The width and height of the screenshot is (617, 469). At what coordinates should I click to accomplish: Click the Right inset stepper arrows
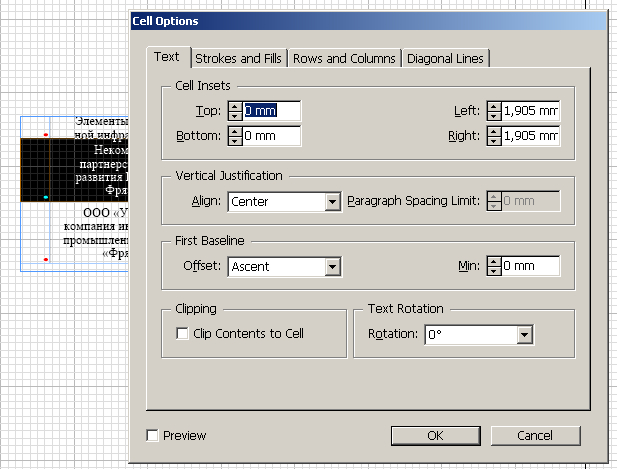(x=493, y=136)
